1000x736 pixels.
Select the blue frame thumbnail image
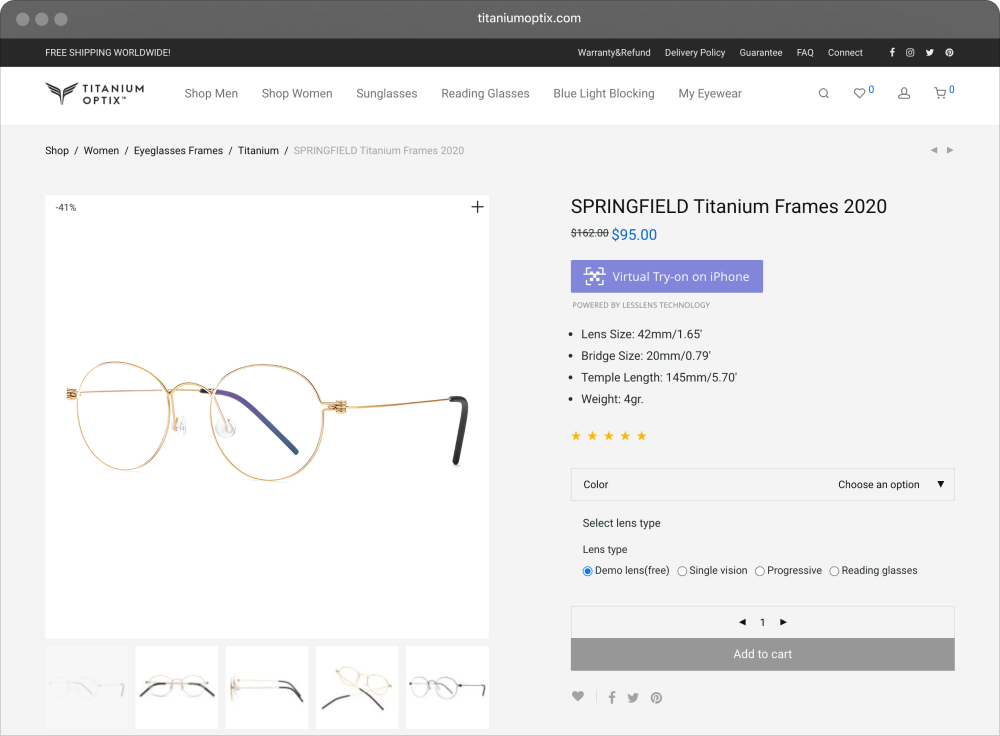pos(447,688)
